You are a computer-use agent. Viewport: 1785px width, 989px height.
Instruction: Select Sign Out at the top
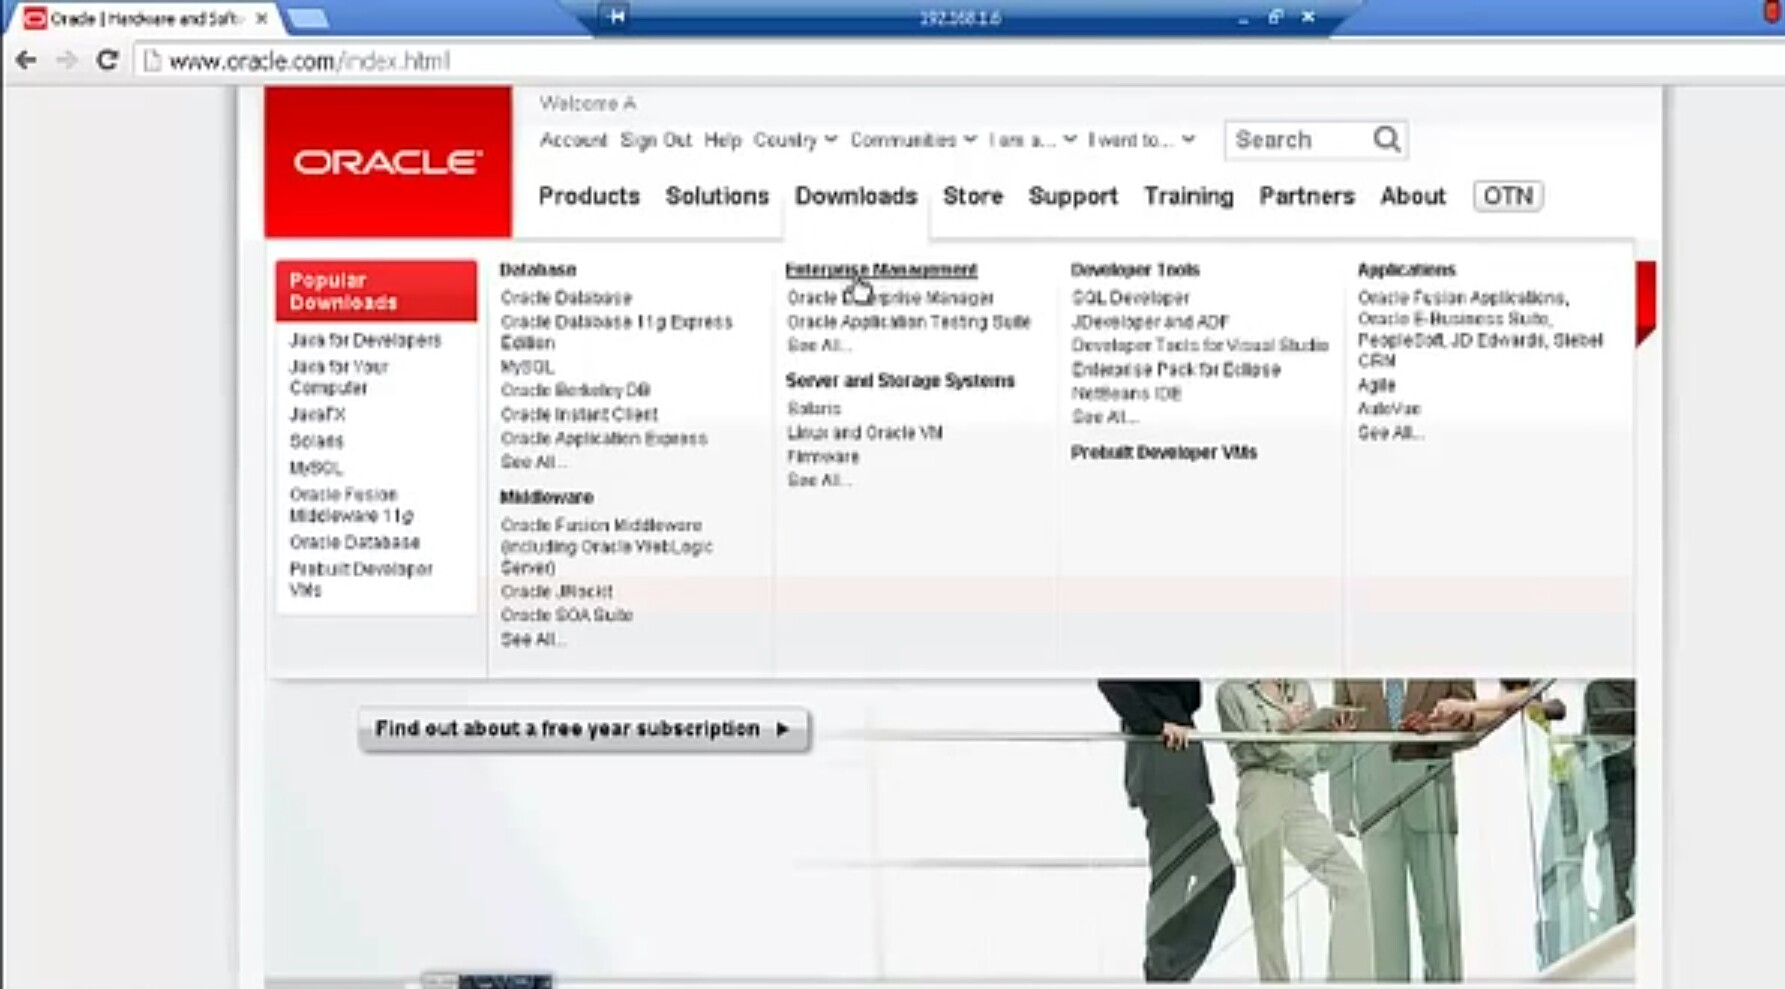pyautogui.click(x=655, y=139)
